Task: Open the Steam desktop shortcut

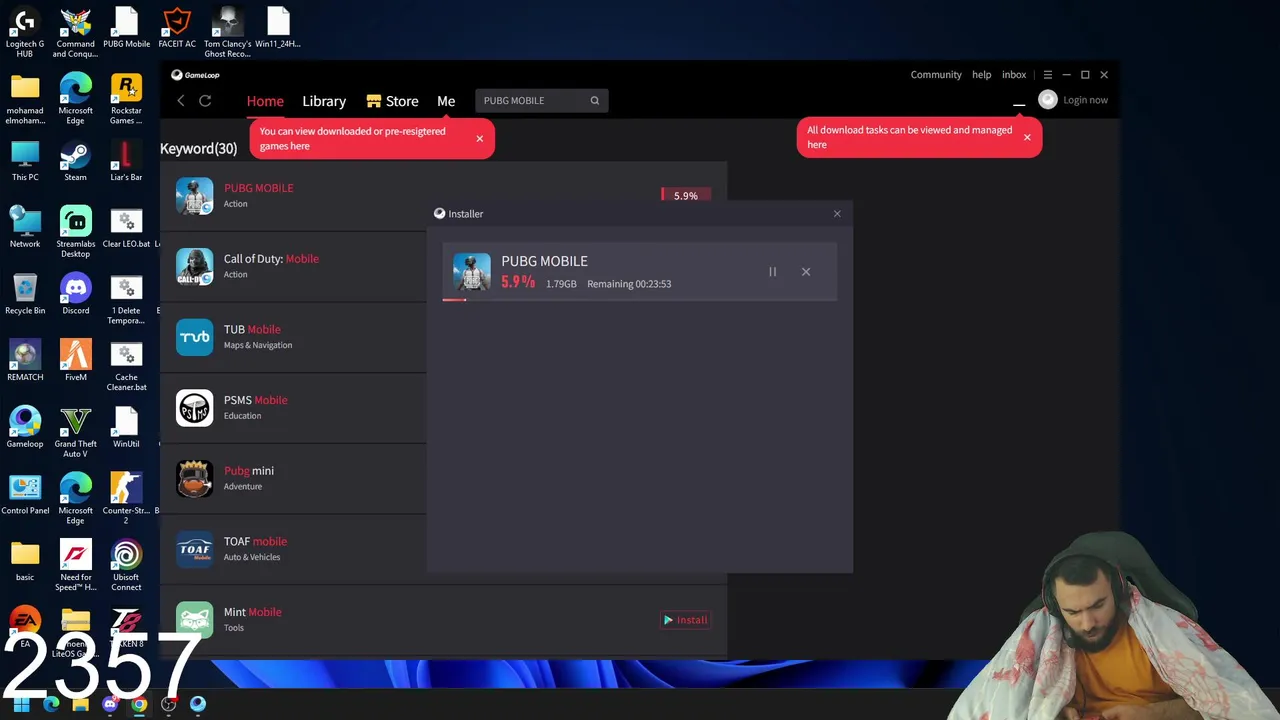Action: (75, 161)
